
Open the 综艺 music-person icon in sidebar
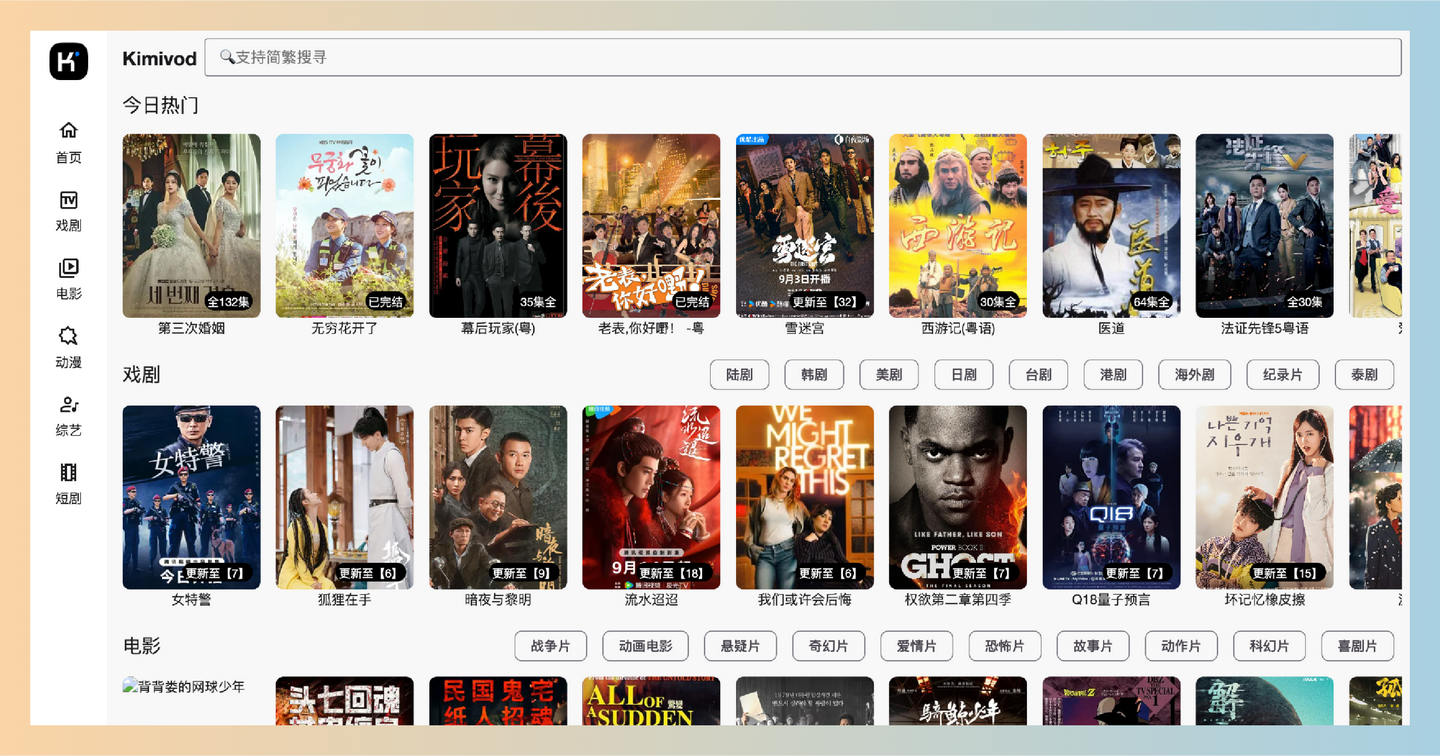click(69, 404)
